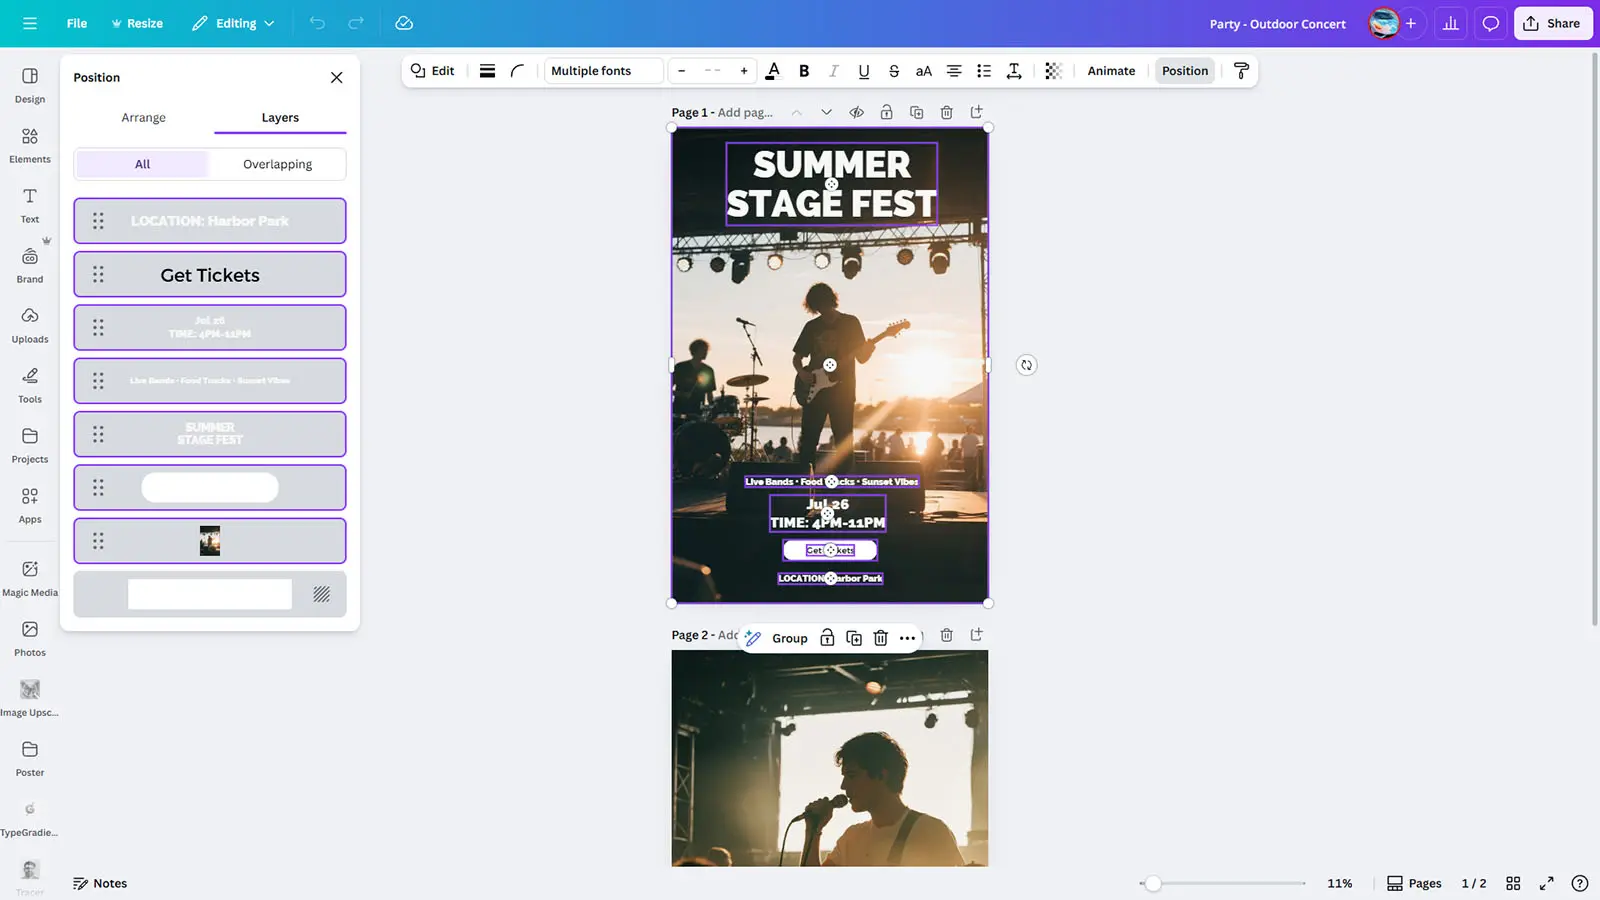The height and width of the screenshot is (900, 1600).
Task: Open the transparency checkerboard icon
Action: tap(1053, 71)
